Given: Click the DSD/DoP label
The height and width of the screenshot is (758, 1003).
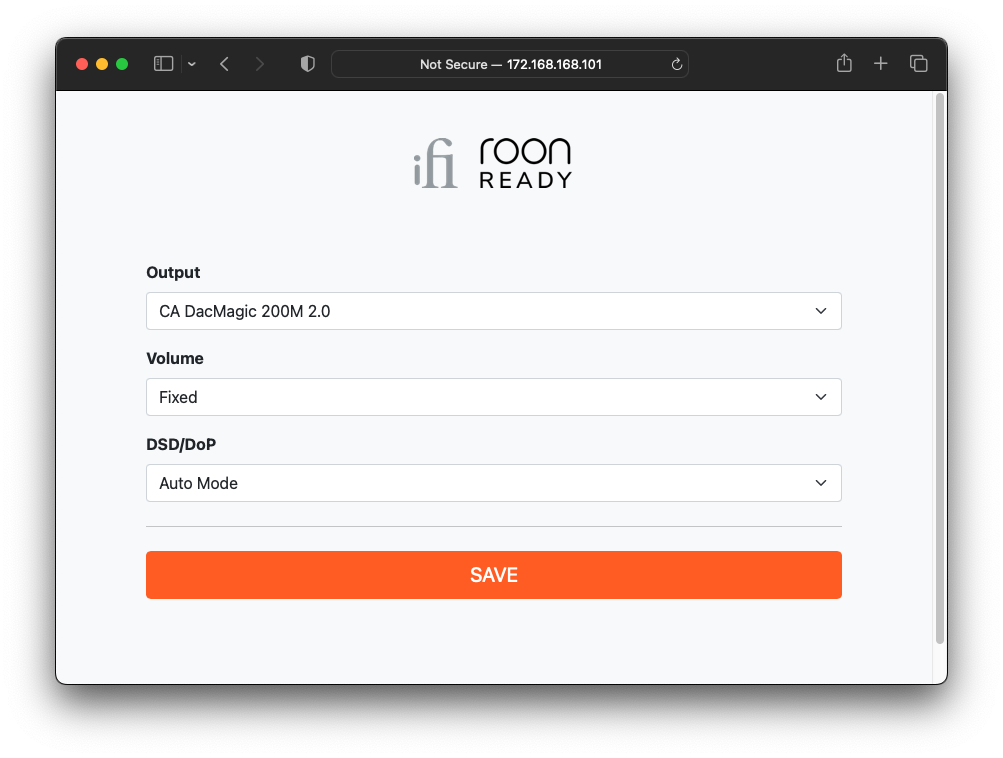Looking at the screenshot, I should (x=181, y=445).
